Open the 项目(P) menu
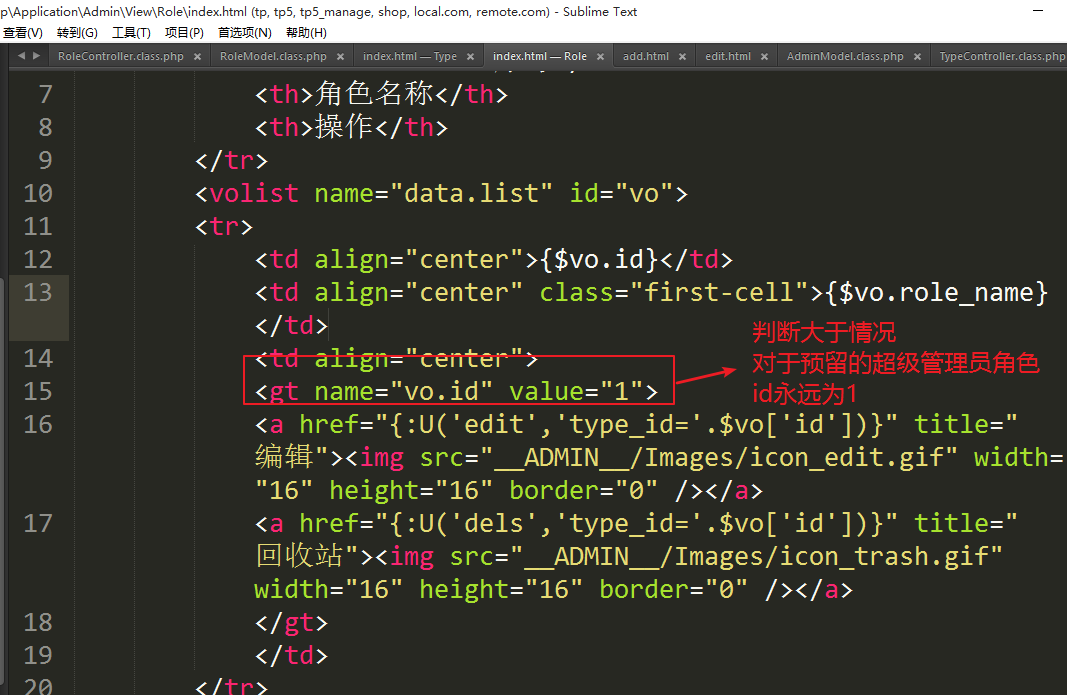Image resolution: width=1067 pixels, height=695 pixels. pyautogui.click(x=184, y=33)
